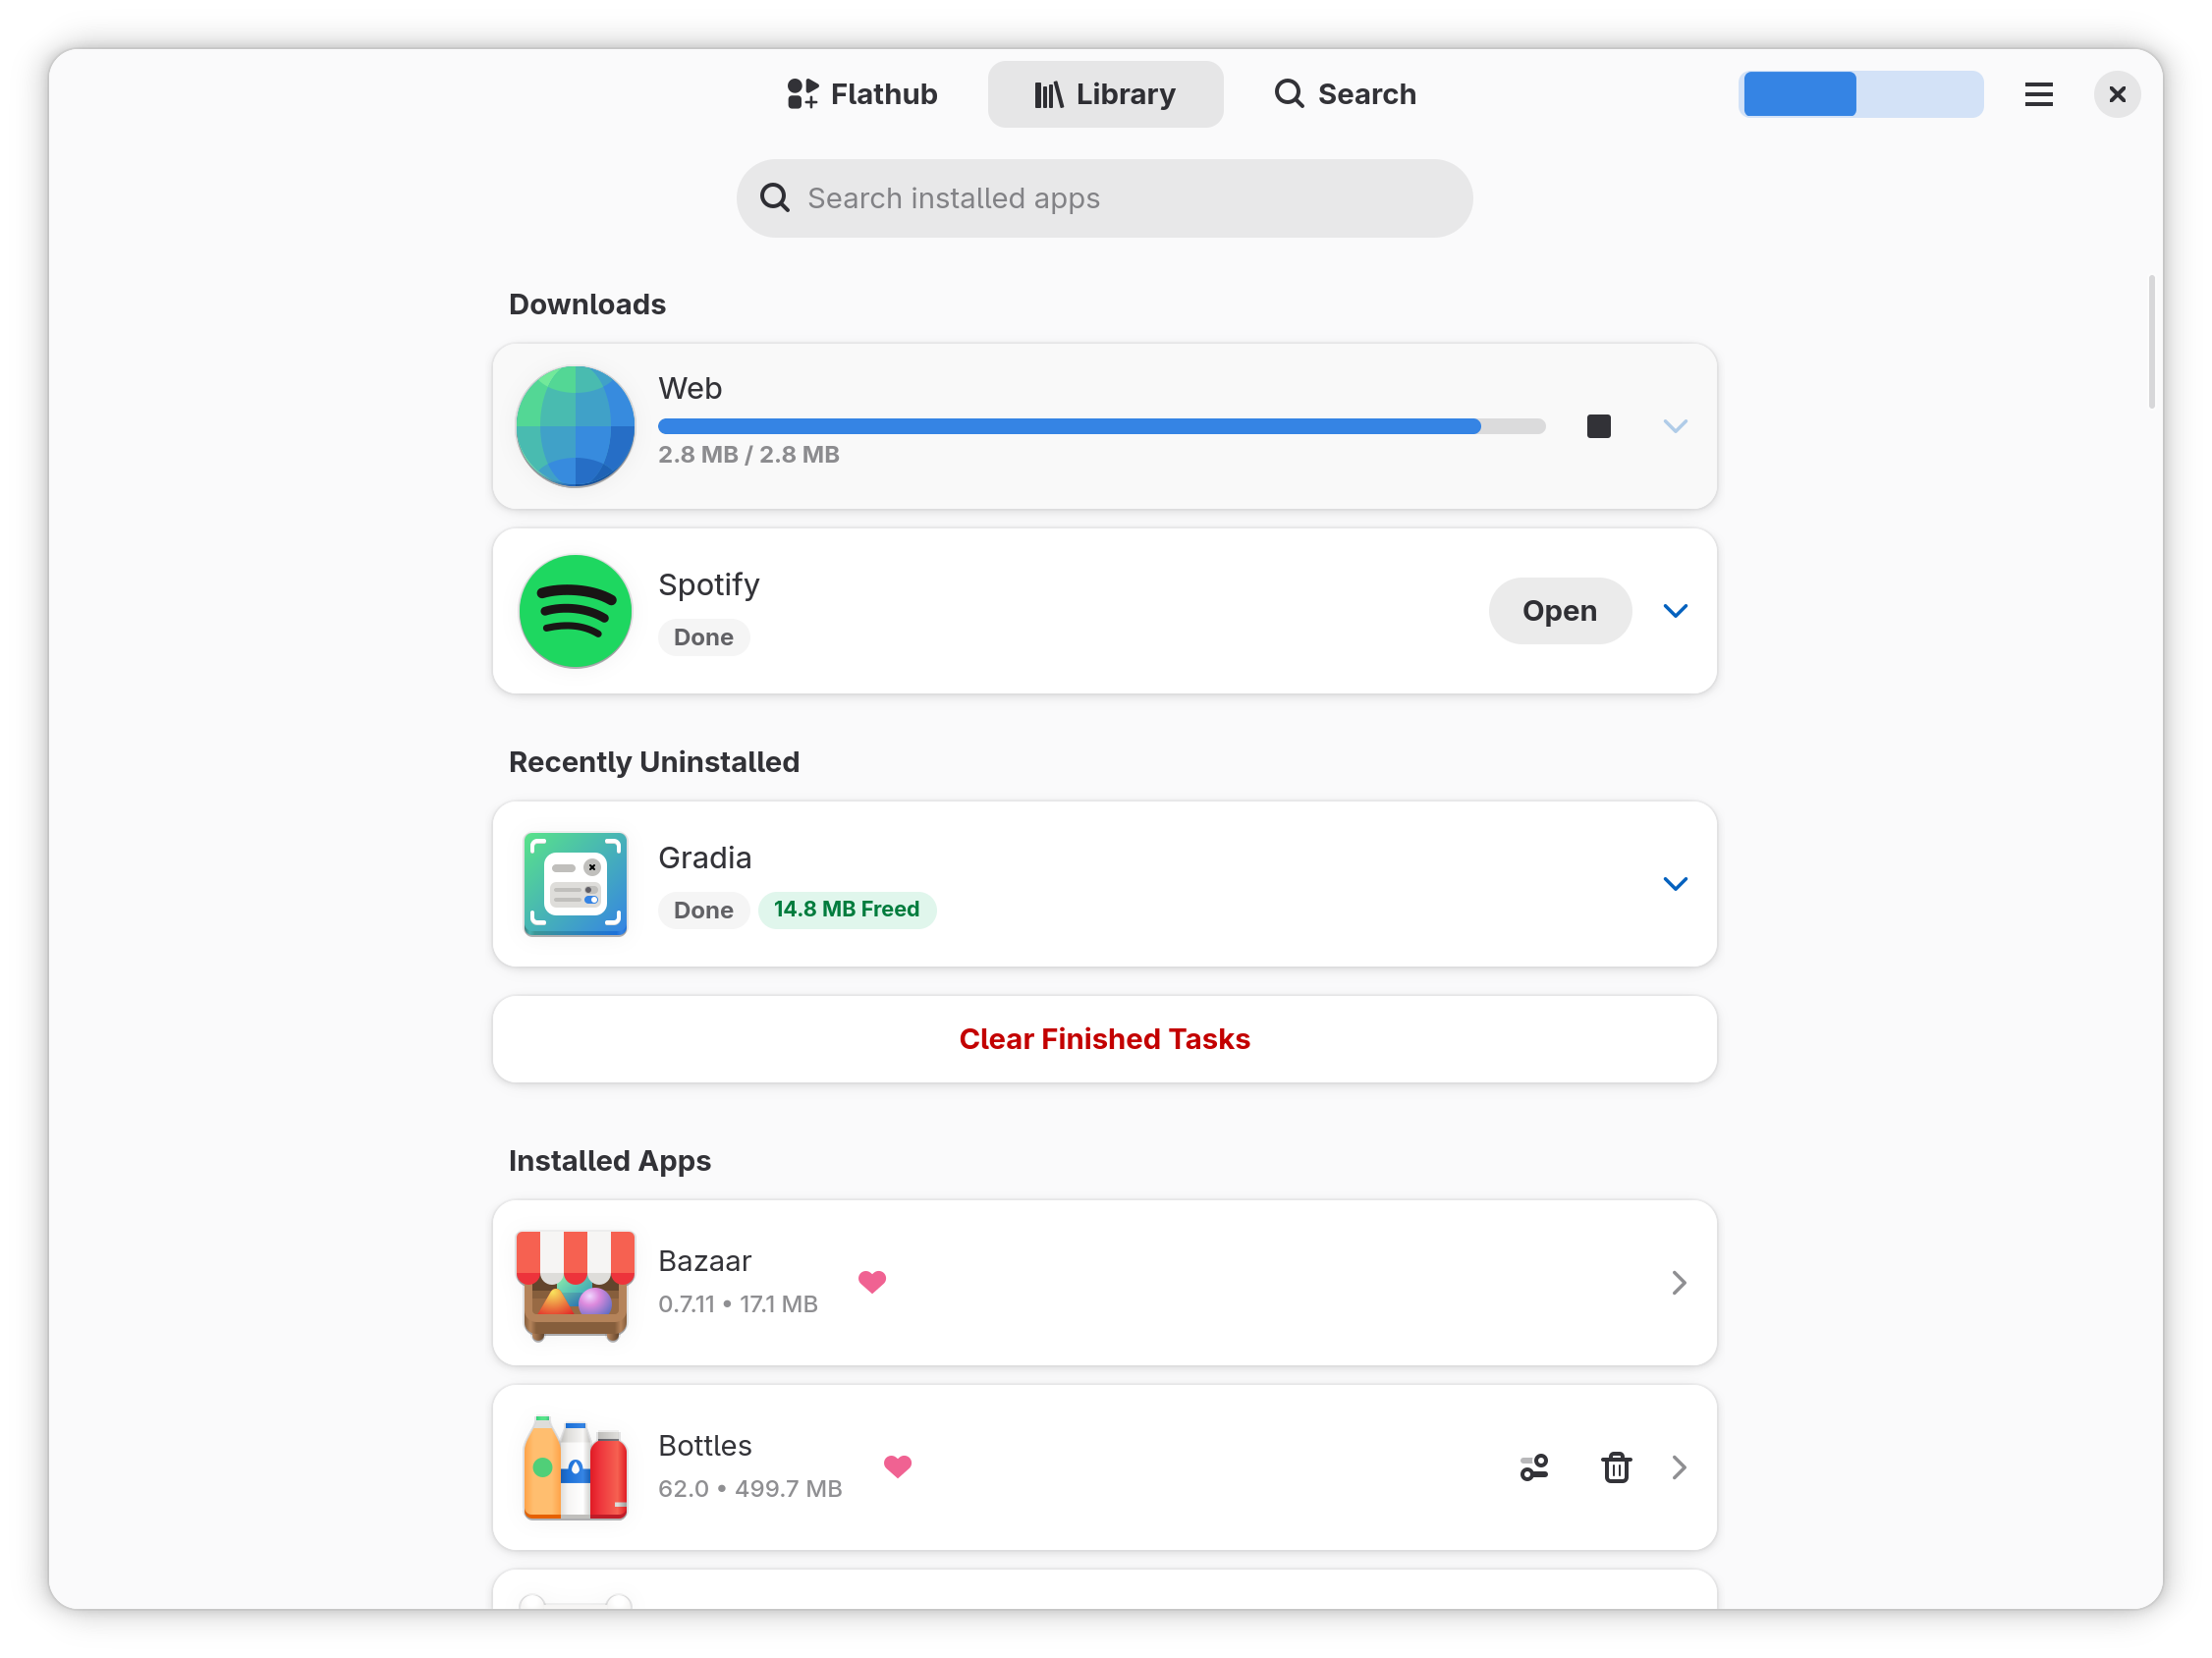Click the trash icon for Bottles
This screenshot has width=2212, height=1658.
click(x=1616, y=1467)
